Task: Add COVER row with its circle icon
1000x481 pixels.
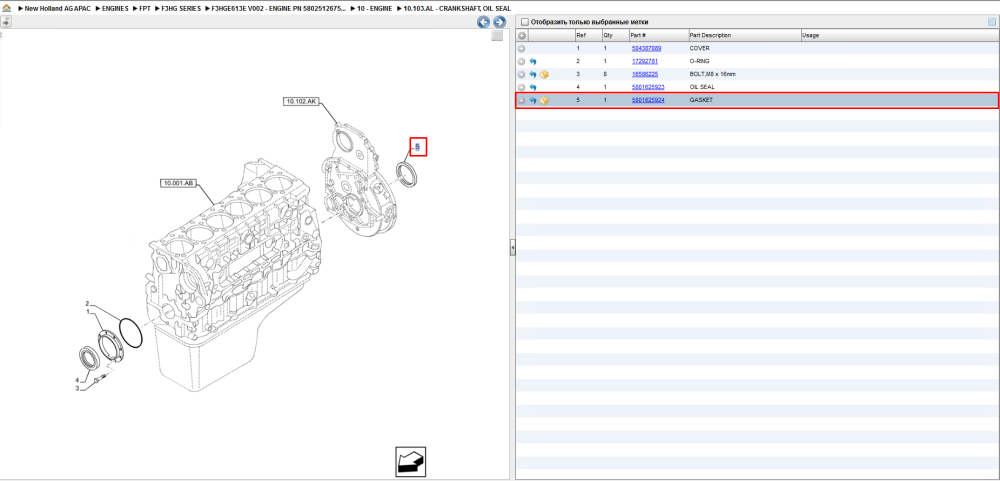Action: click(x=521, y=48)
